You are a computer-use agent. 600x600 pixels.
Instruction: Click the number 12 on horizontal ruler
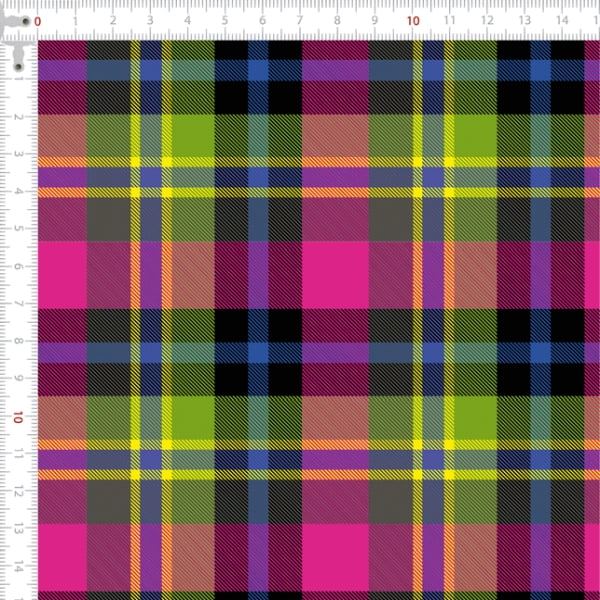pyautogui.click(x=487, y=21)
